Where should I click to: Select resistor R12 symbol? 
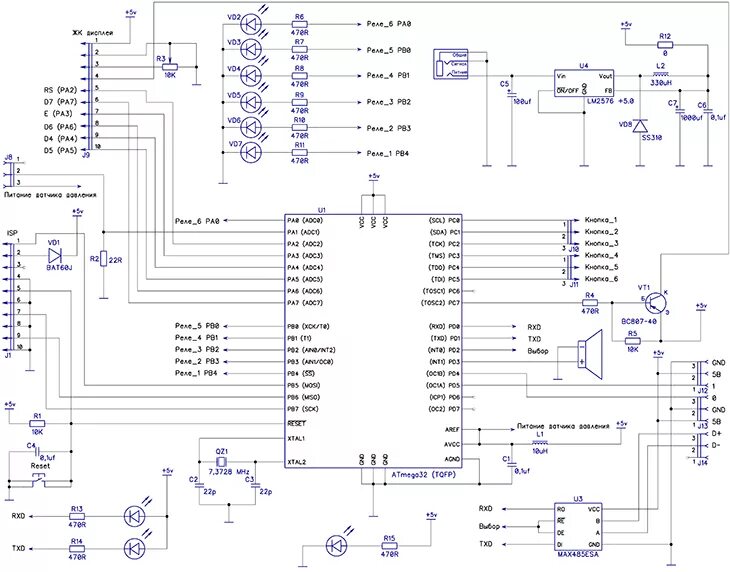(665, 45)
